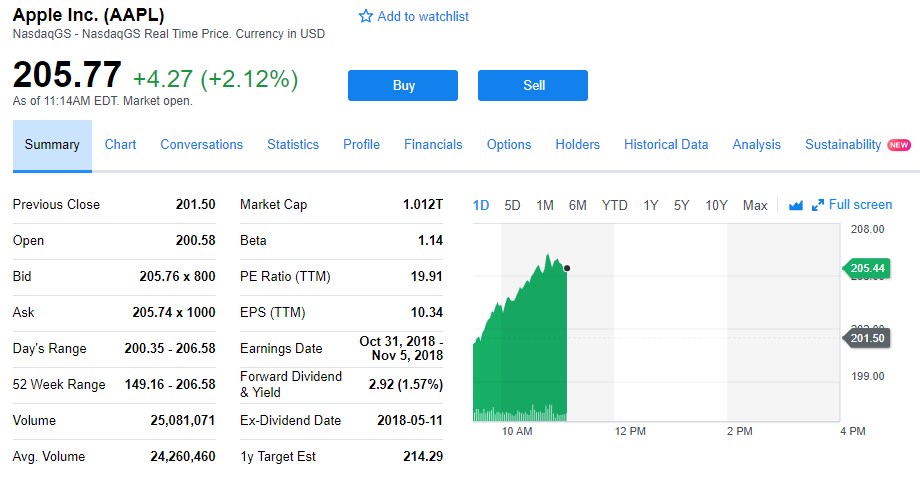920x478 pixels.
Task: Select the Financials tab
Action: [x=433, y=145]
